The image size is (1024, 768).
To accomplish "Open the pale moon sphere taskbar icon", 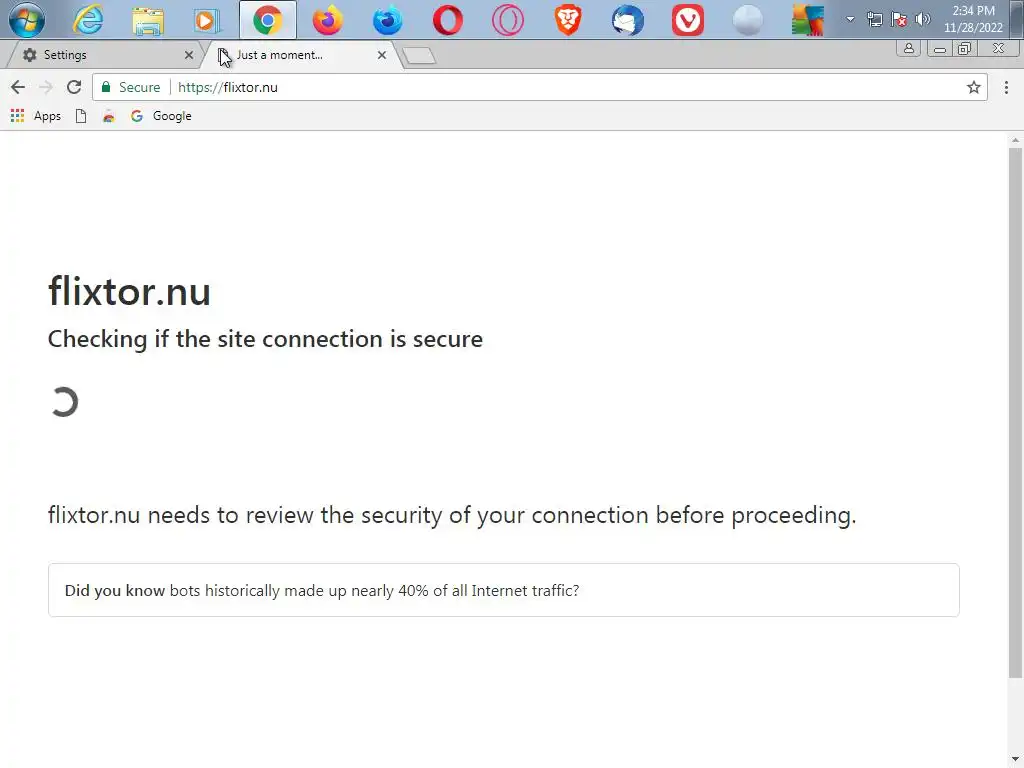I will coord(748,20).
